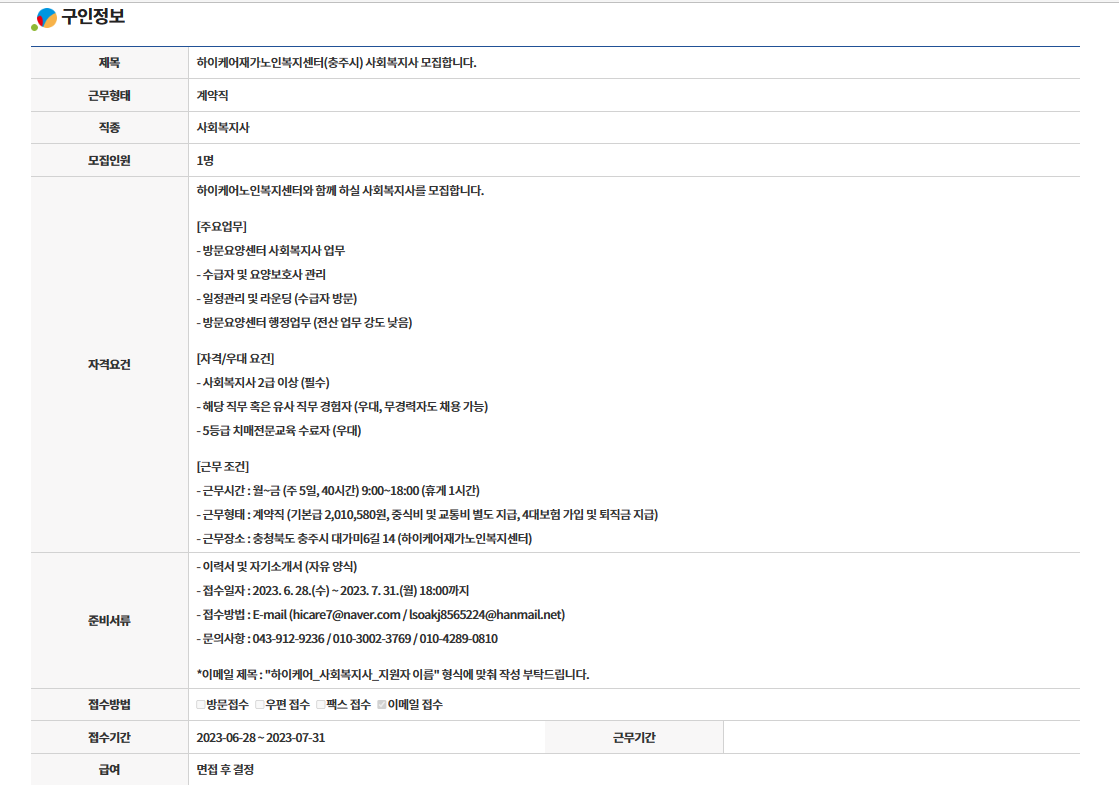The width and height of the screenshot is (1119, 785).
Task: Click the 043-912-9236 contact phone number
Action: coord(291,639)
